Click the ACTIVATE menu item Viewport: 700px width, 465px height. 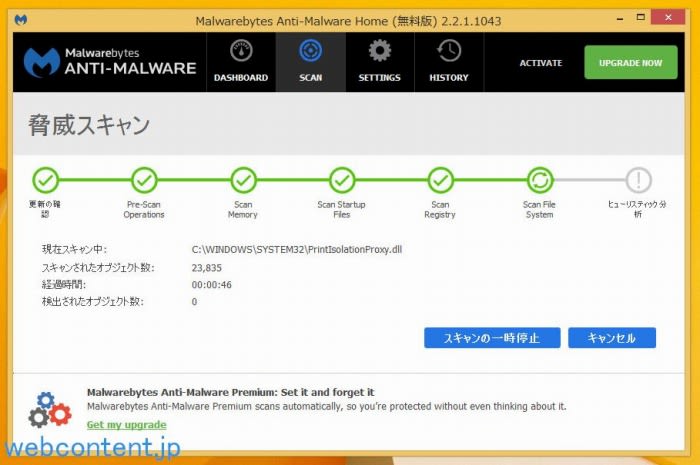coord(541,63)
